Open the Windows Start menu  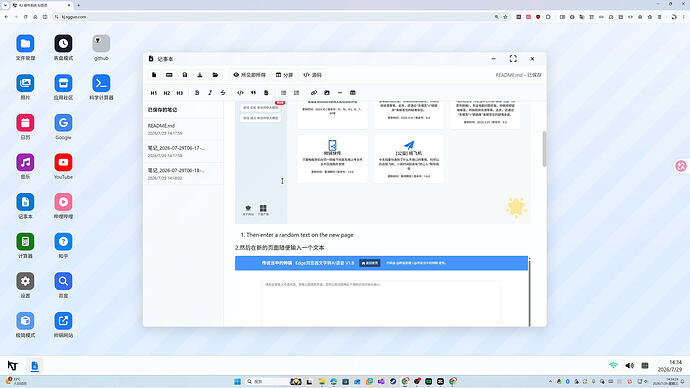click(x=238, y=381)
